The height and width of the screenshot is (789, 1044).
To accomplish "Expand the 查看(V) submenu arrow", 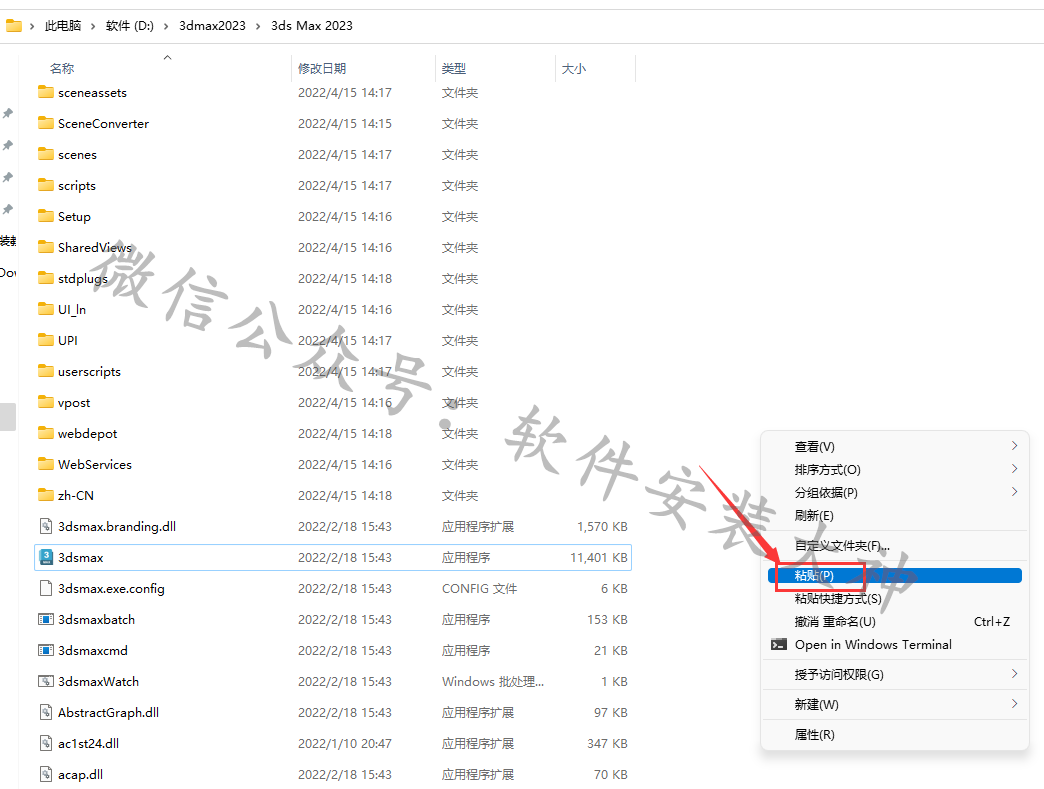I will (1014, 445).
